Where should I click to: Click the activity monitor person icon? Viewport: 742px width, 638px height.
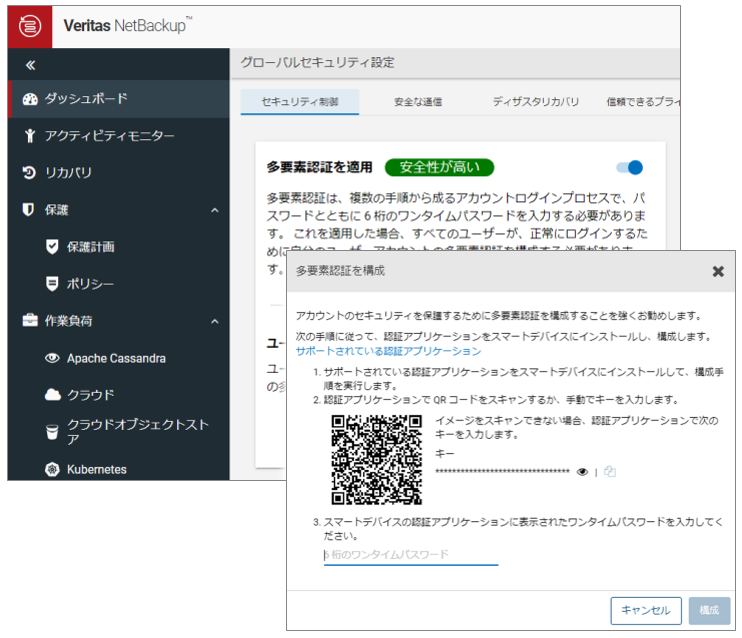[30, 136]
